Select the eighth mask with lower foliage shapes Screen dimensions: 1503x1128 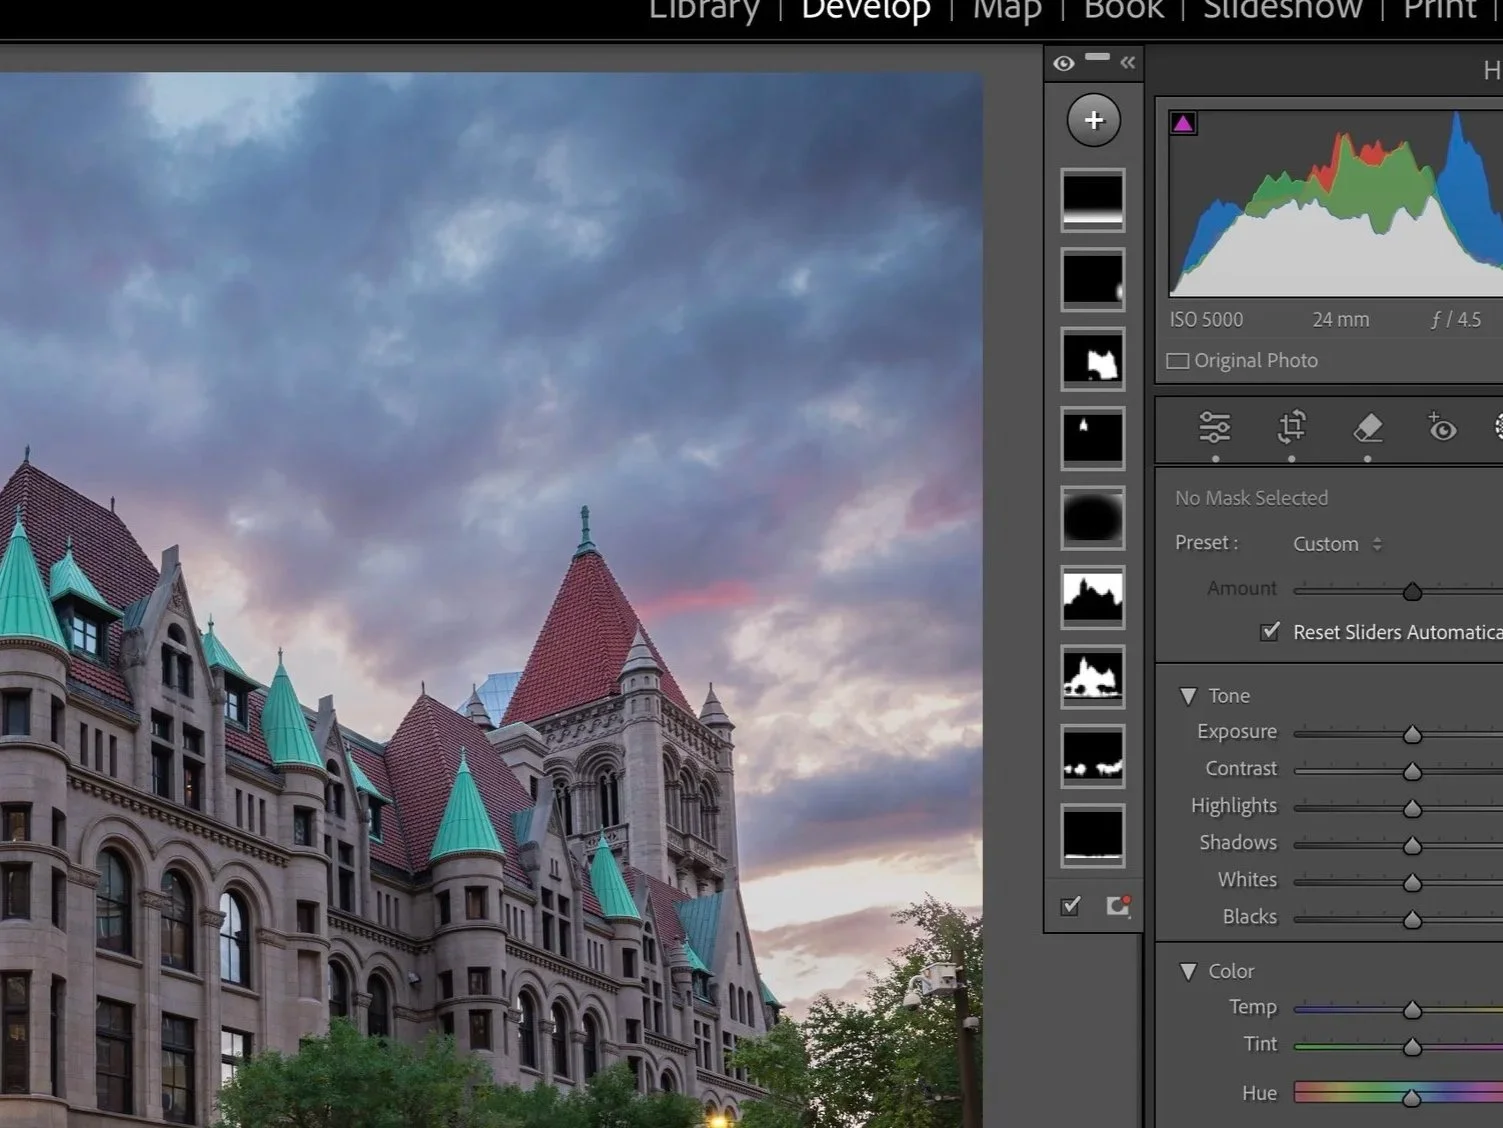(x=1092, y=756)
